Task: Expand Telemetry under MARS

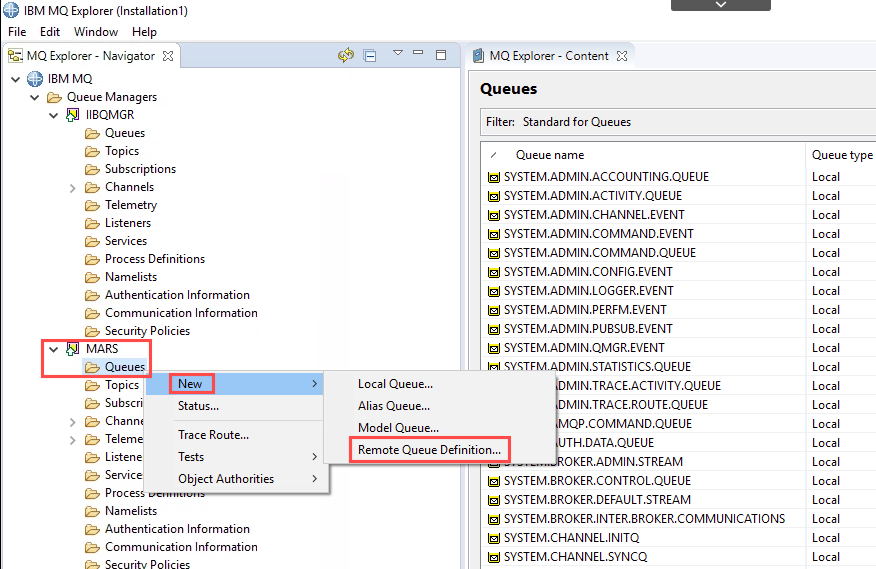Action: tap(73, 440)
